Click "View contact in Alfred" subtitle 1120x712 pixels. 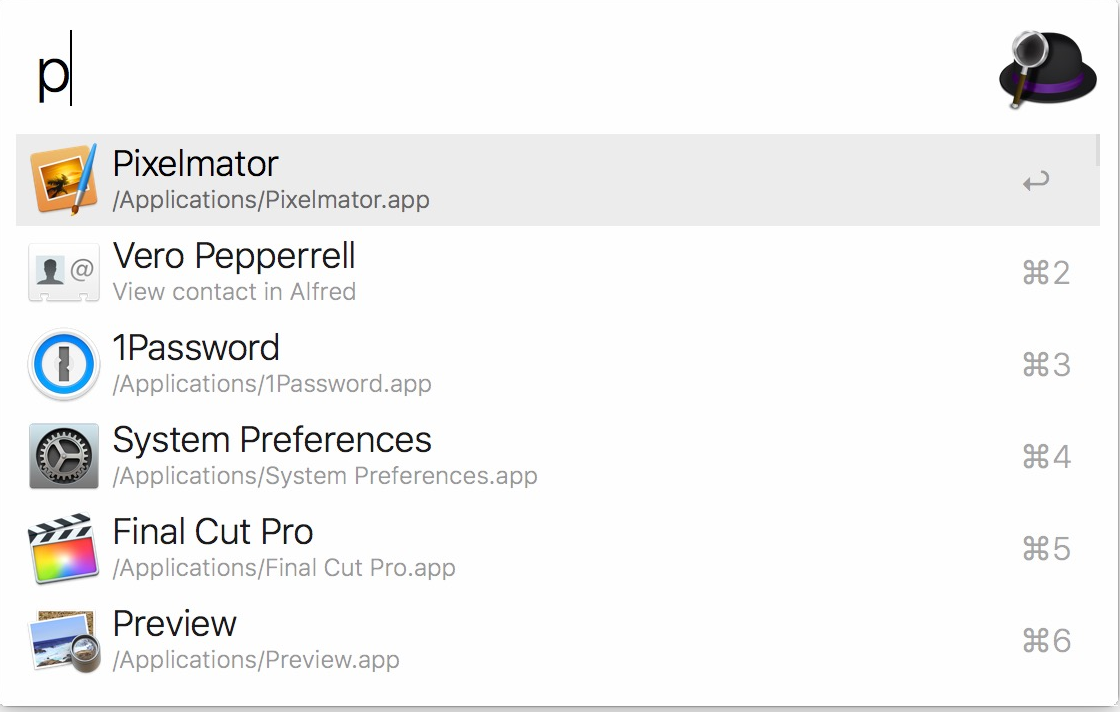pyautogui.click(x=234, y=292)
